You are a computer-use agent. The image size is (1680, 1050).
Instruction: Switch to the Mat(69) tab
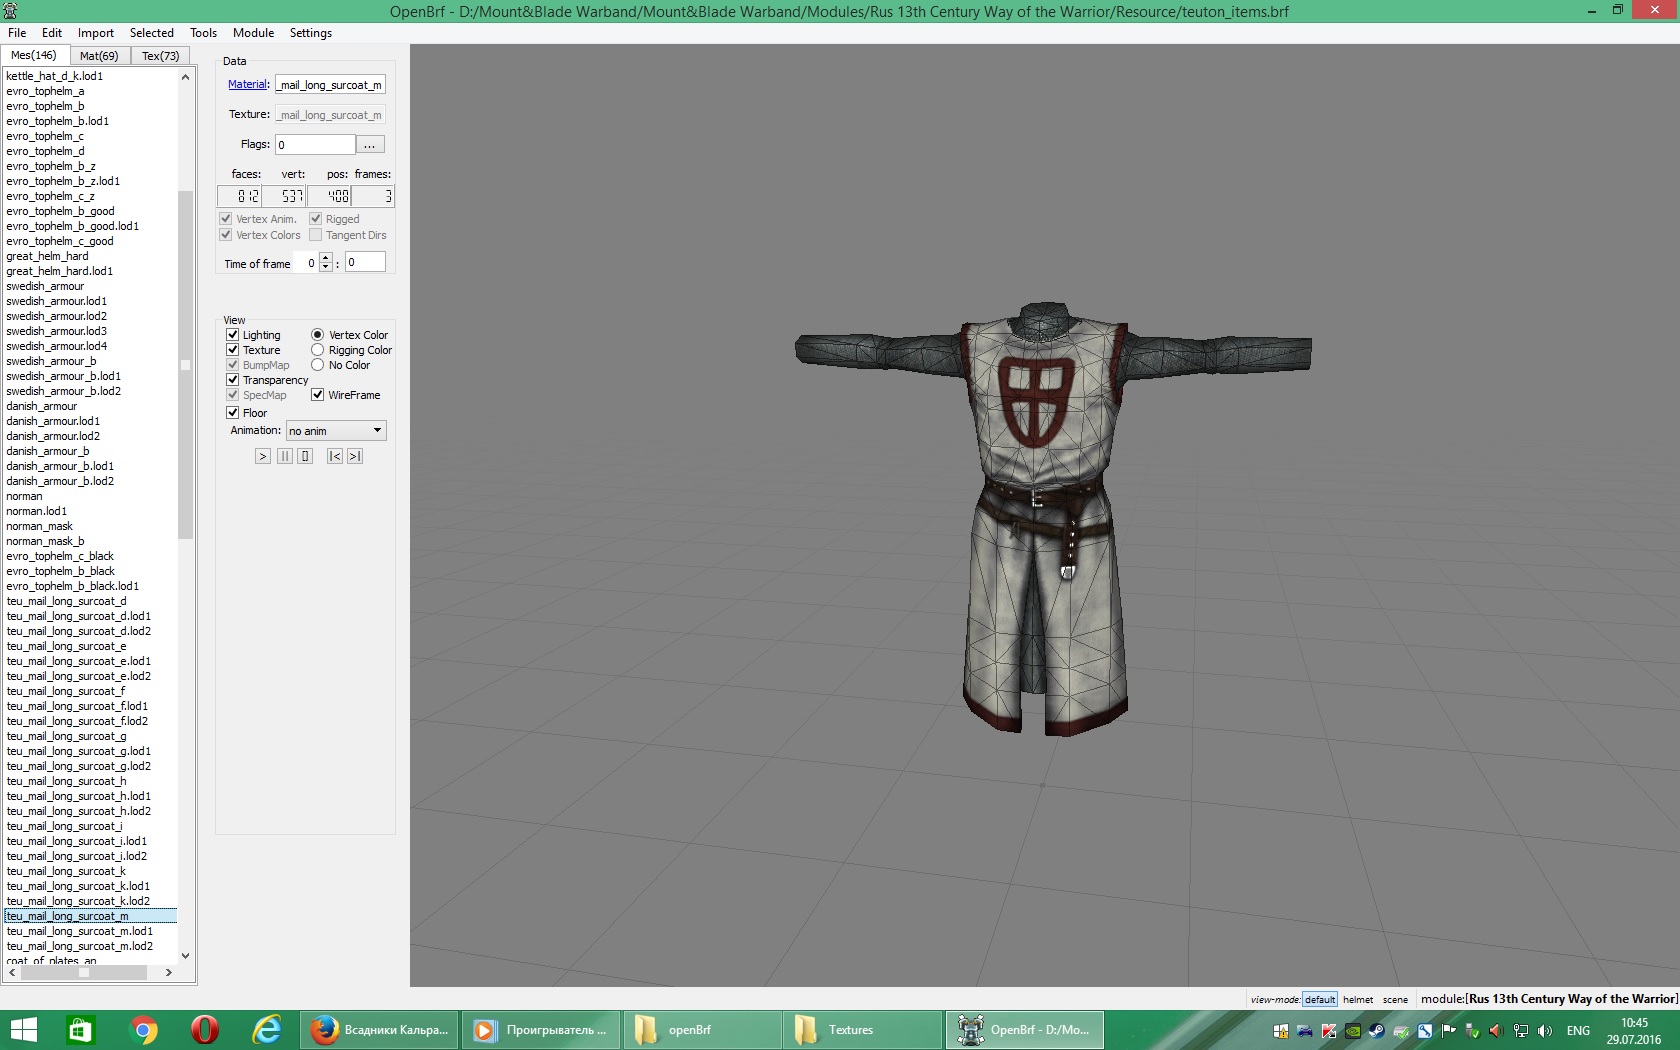coord(99,56)
